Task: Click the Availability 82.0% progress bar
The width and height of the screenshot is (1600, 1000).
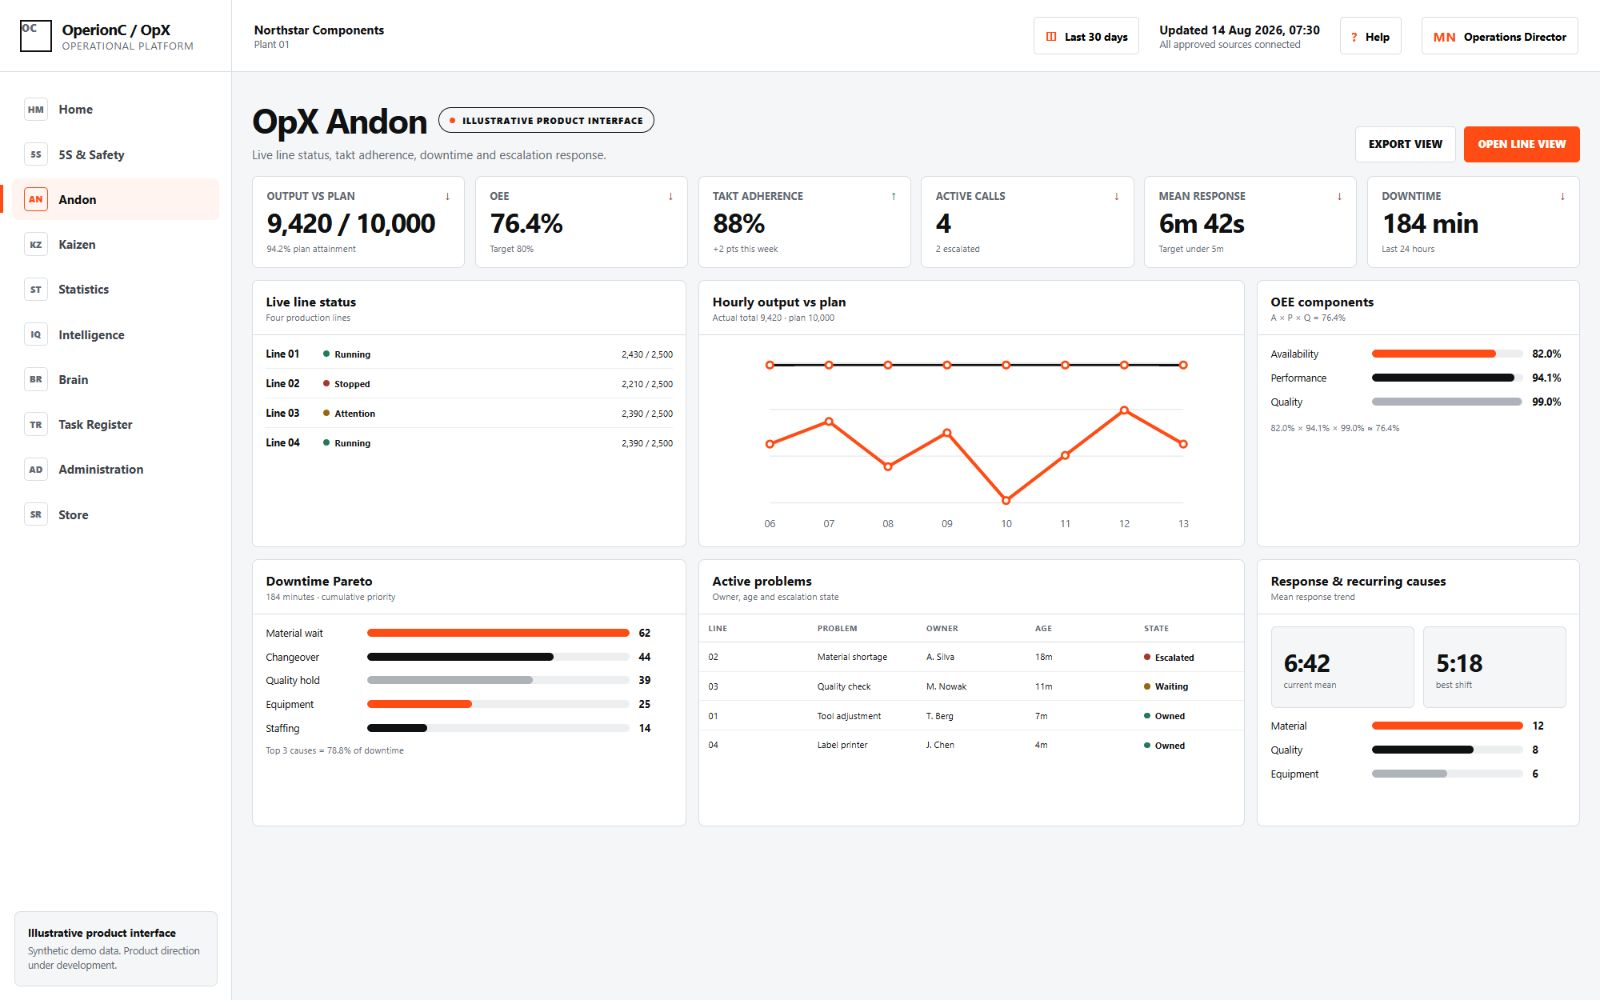Action: click(1446, 354)
